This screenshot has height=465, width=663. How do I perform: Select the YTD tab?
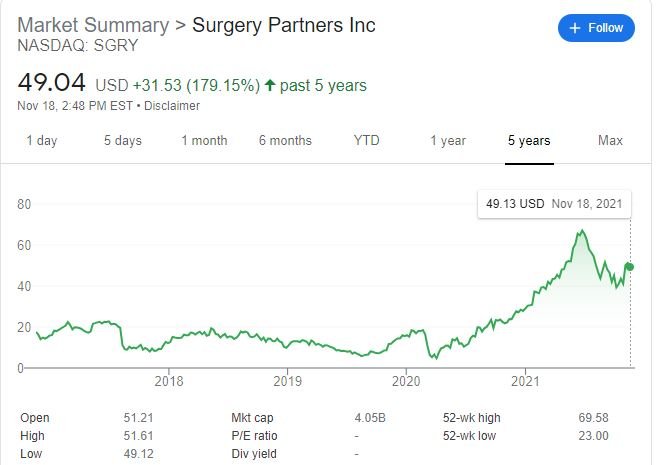(367, 140)
